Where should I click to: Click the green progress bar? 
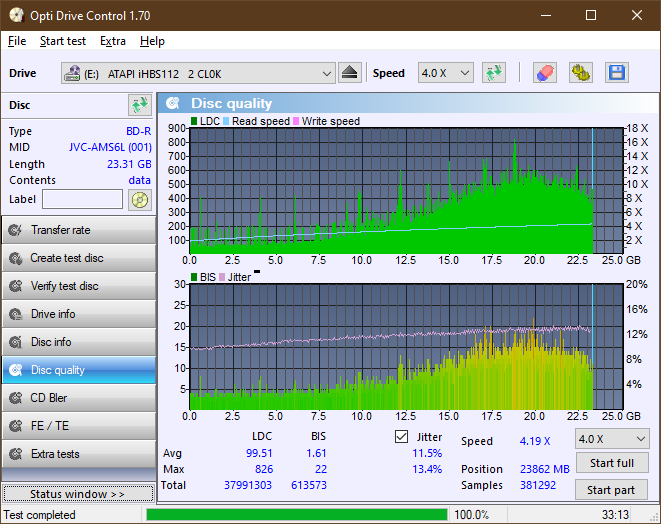[297, 515]
